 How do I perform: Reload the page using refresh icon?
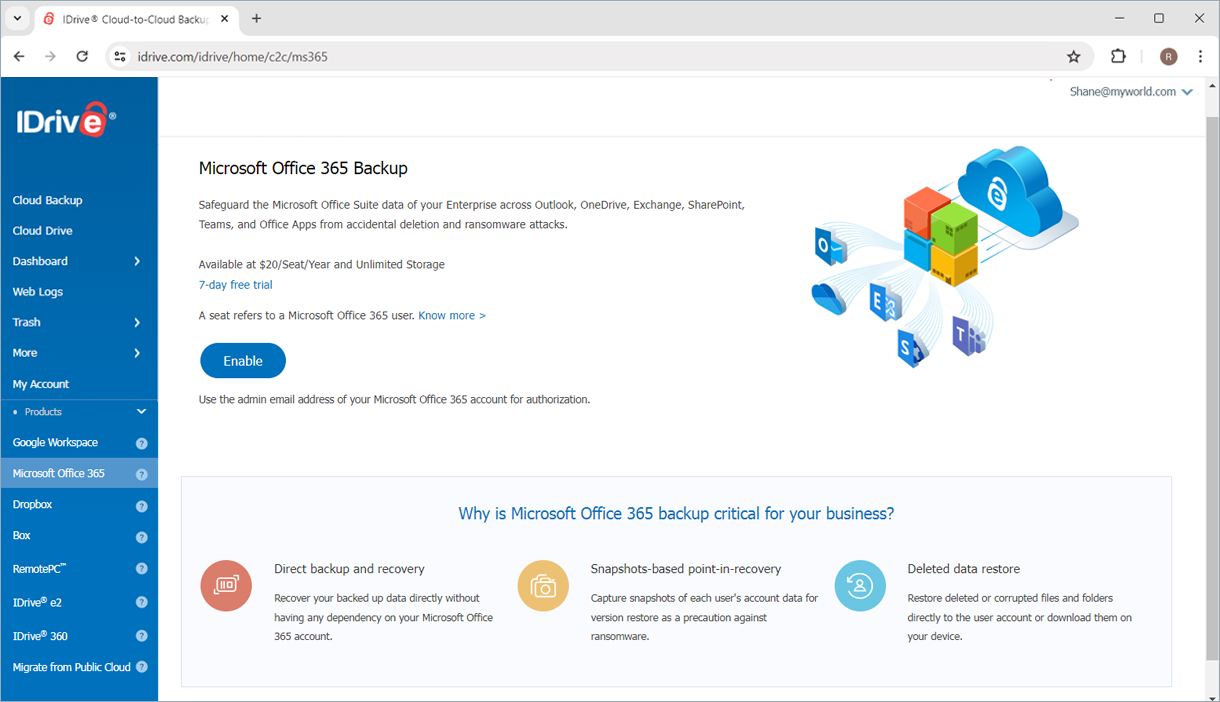click(x=82, y=57)
